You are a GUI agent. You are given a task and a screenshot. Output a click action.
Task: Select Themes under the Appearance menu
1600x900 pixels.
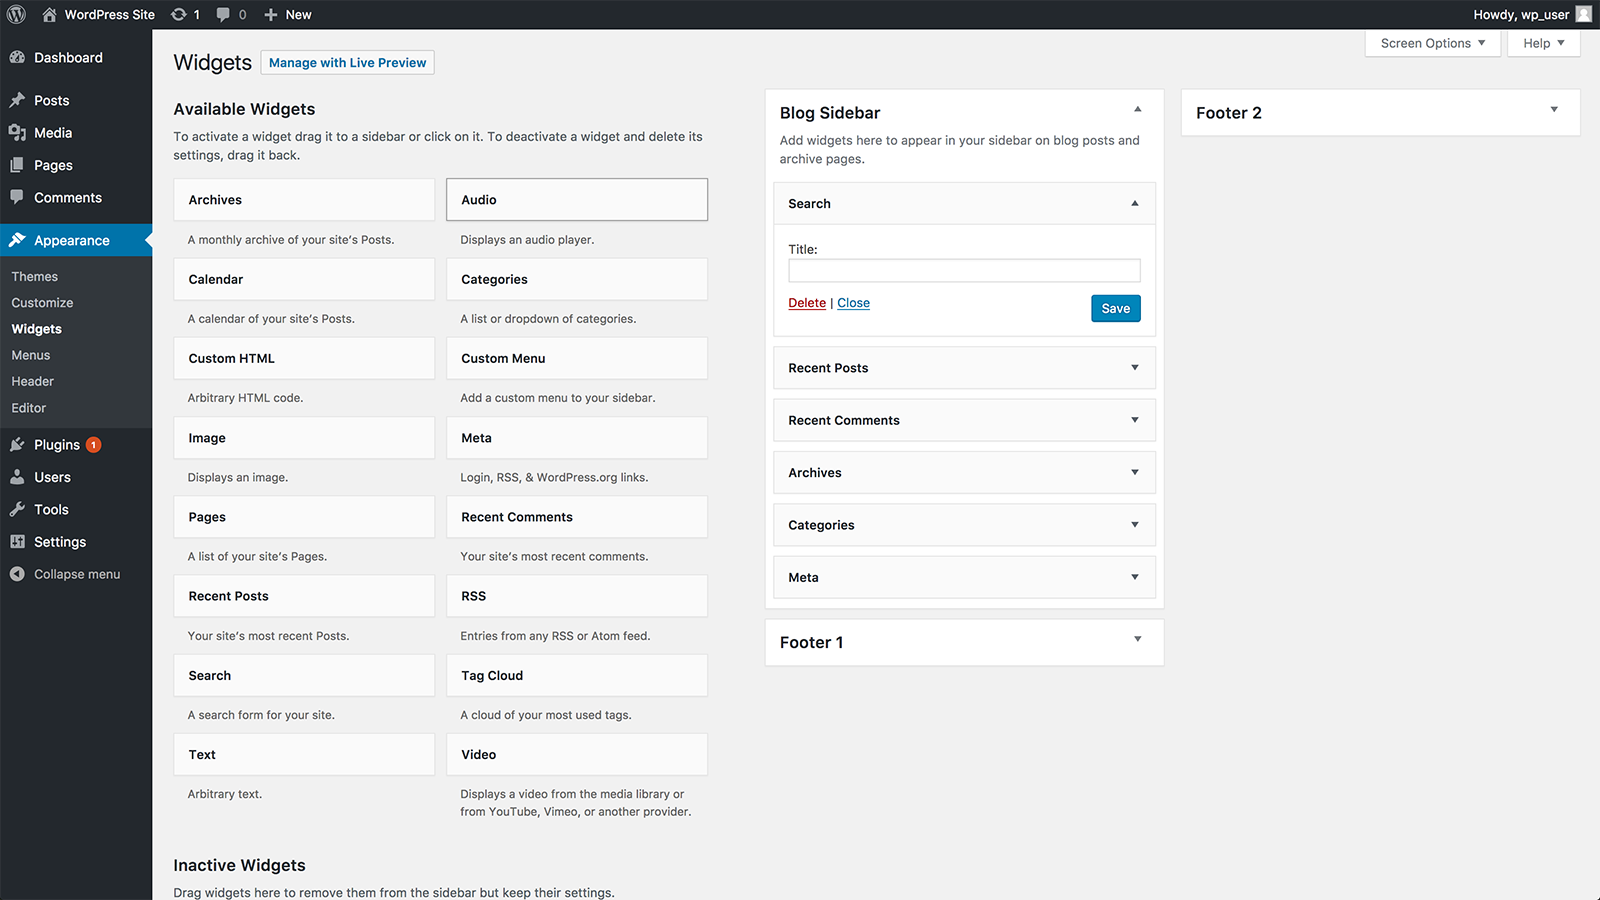[x=34, y=275]
